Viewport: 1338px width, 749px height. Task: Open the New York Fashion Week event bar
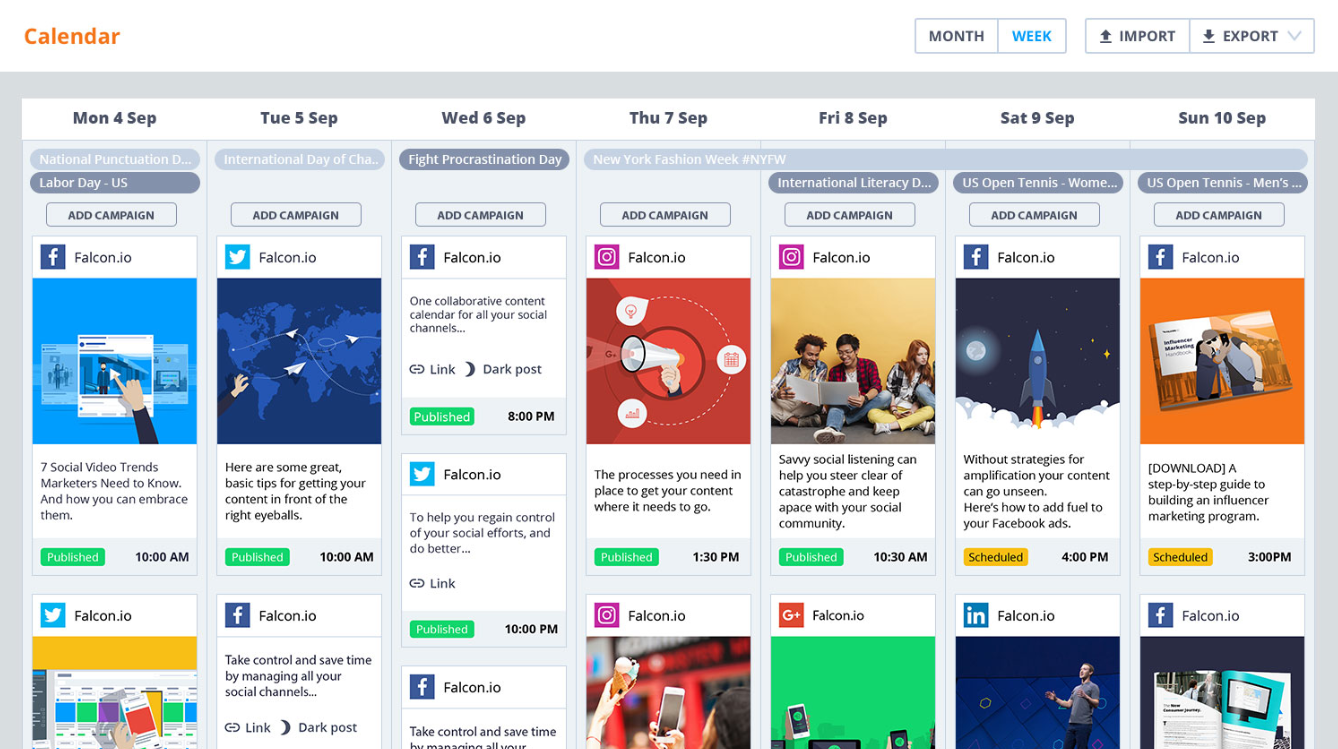[945, 159]
